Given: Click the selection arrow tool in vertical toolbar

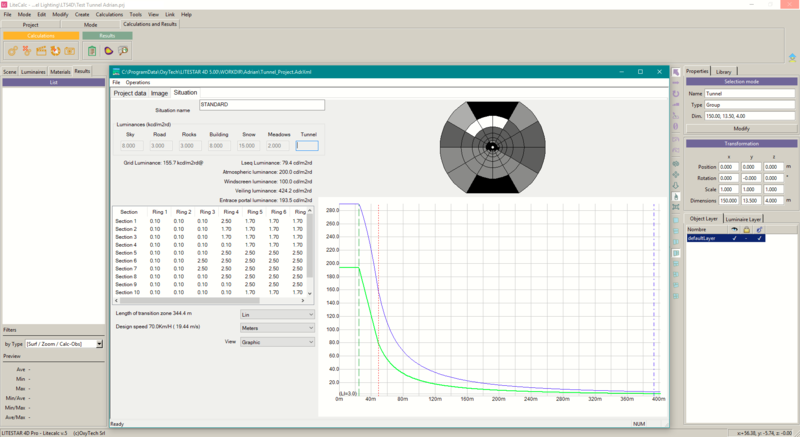Looking at the screenshot, I should 676,72.
